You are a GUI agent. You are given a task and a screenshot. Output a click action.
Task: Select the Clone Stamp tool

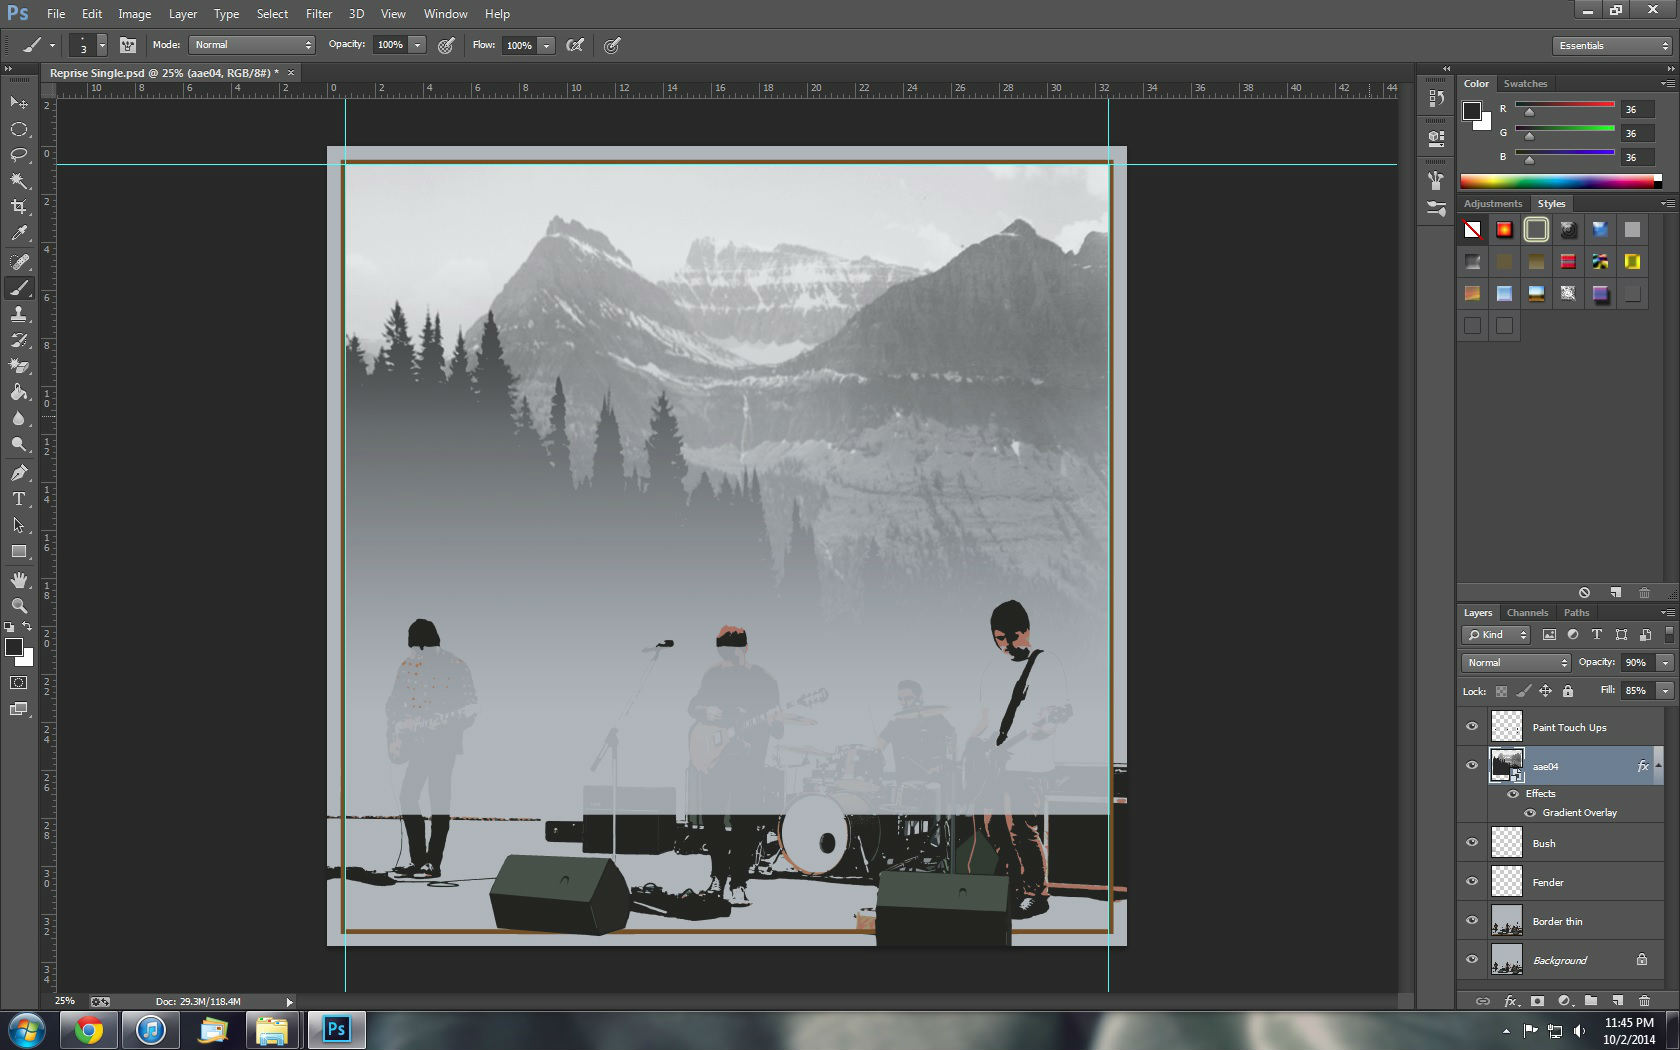[19, 314]
